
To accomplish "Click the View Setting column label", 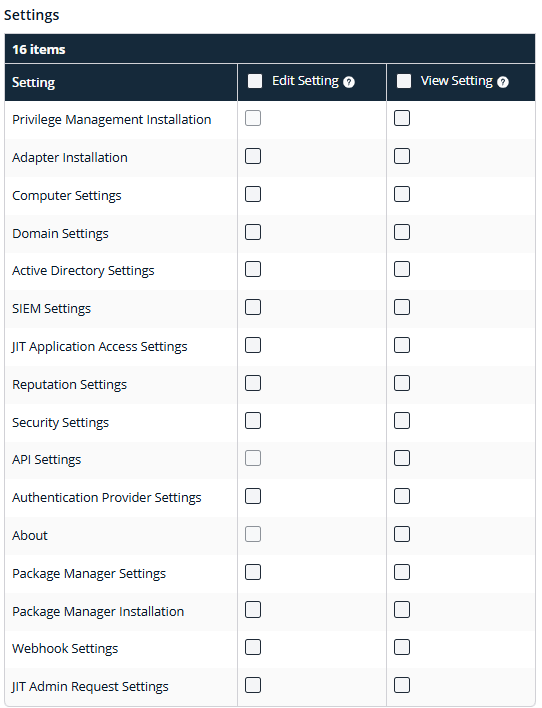I will pyautogui.click(x=457, y=81).
